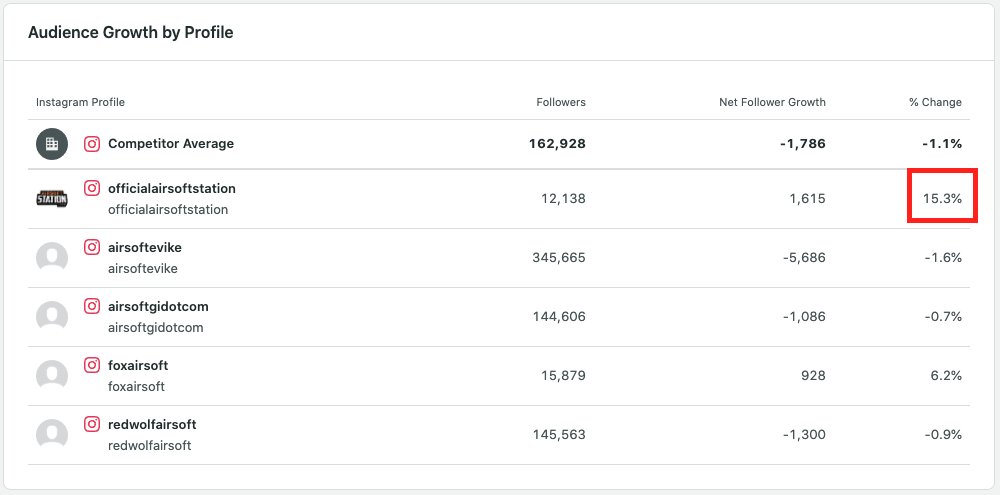The image size is (1000, 495).
Task: Click the Instagram Profile column header
Action: point(80,102)
